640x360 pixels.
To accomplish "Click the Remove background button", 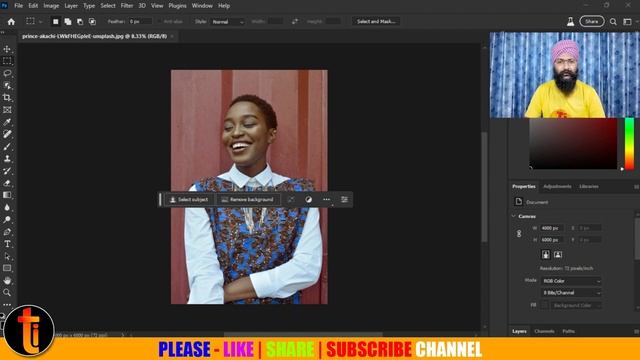I will pos(248,199).
